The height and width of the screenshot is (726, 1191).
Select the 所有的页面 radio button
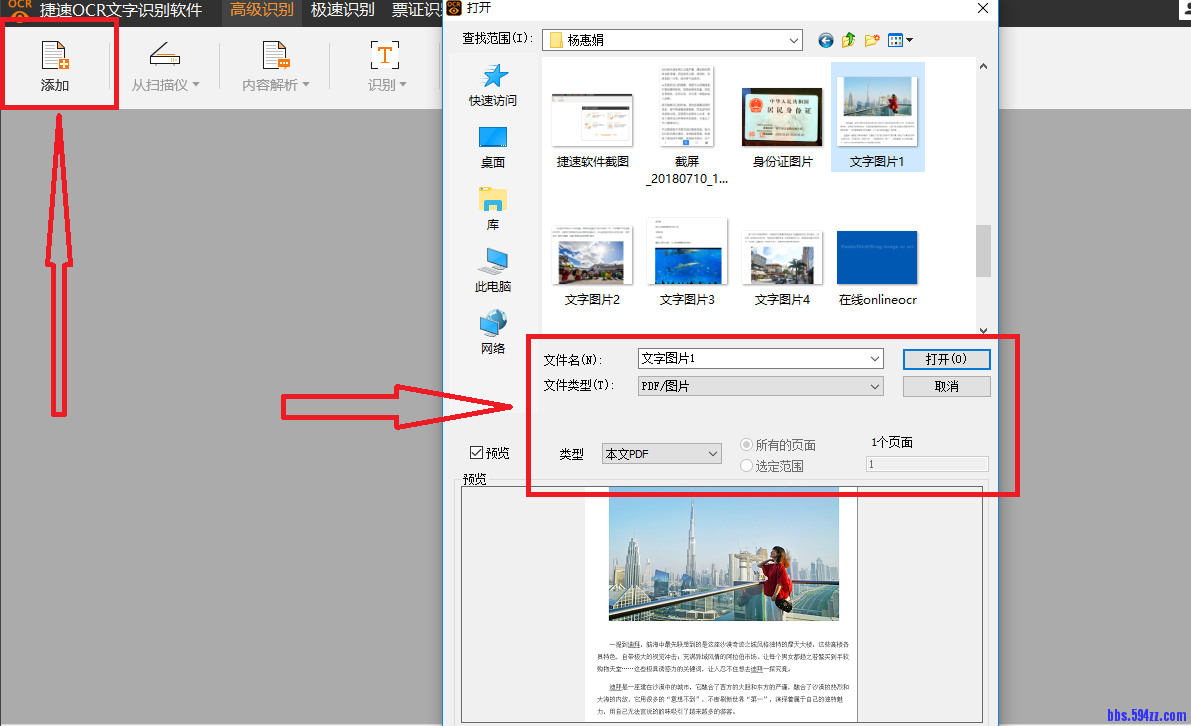(746, 445)
